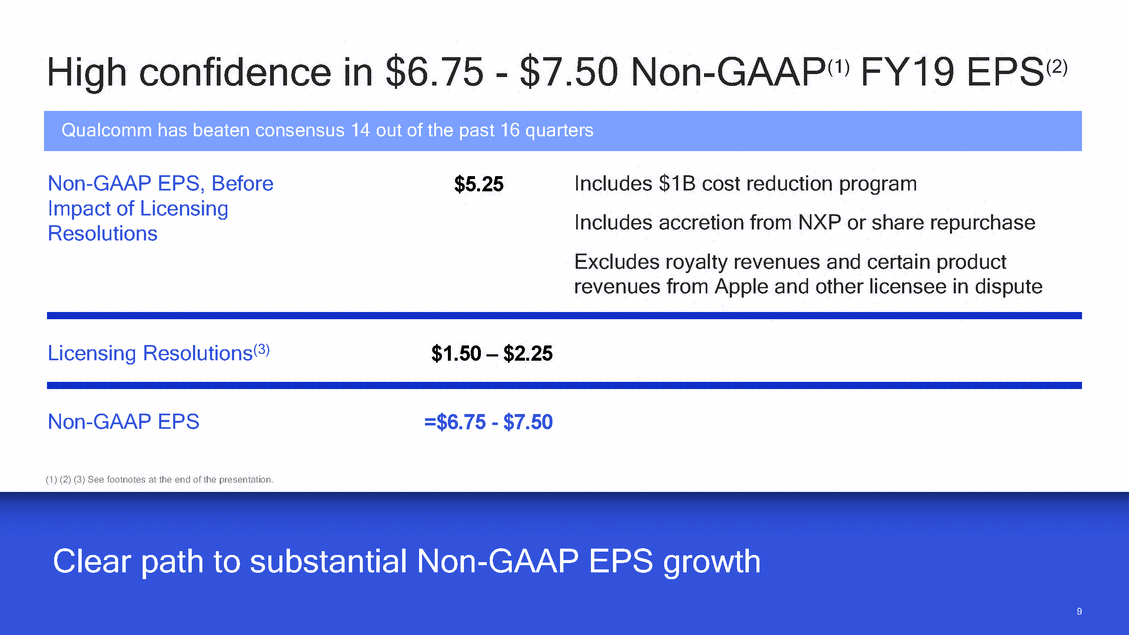The width and height of the screenshot is (1129, 635).
Task: Click the 'Excludes royalty revenues' paragraph
Action: click(808, 274)
